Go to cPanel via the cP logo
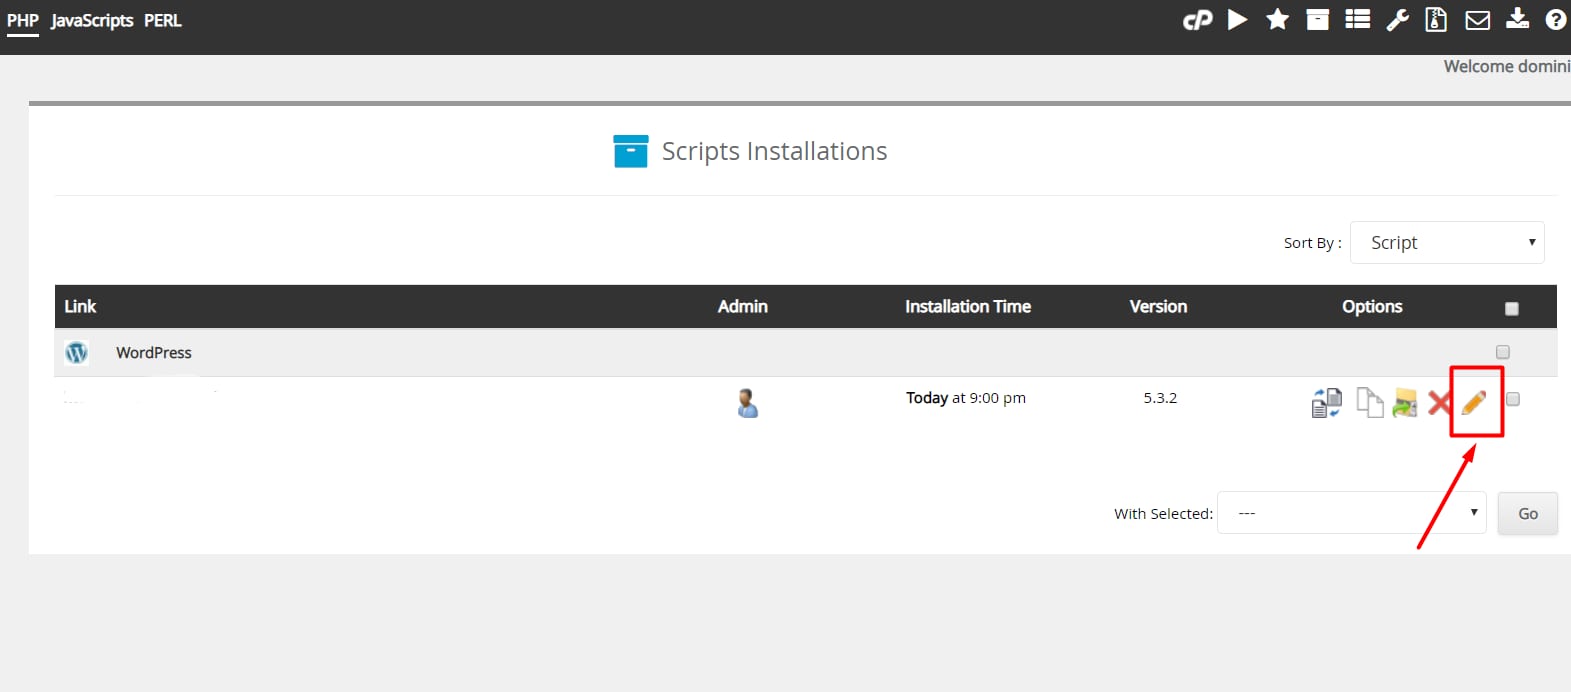The height and width of the screenshot is (692, 1571). click(1197, 20)
